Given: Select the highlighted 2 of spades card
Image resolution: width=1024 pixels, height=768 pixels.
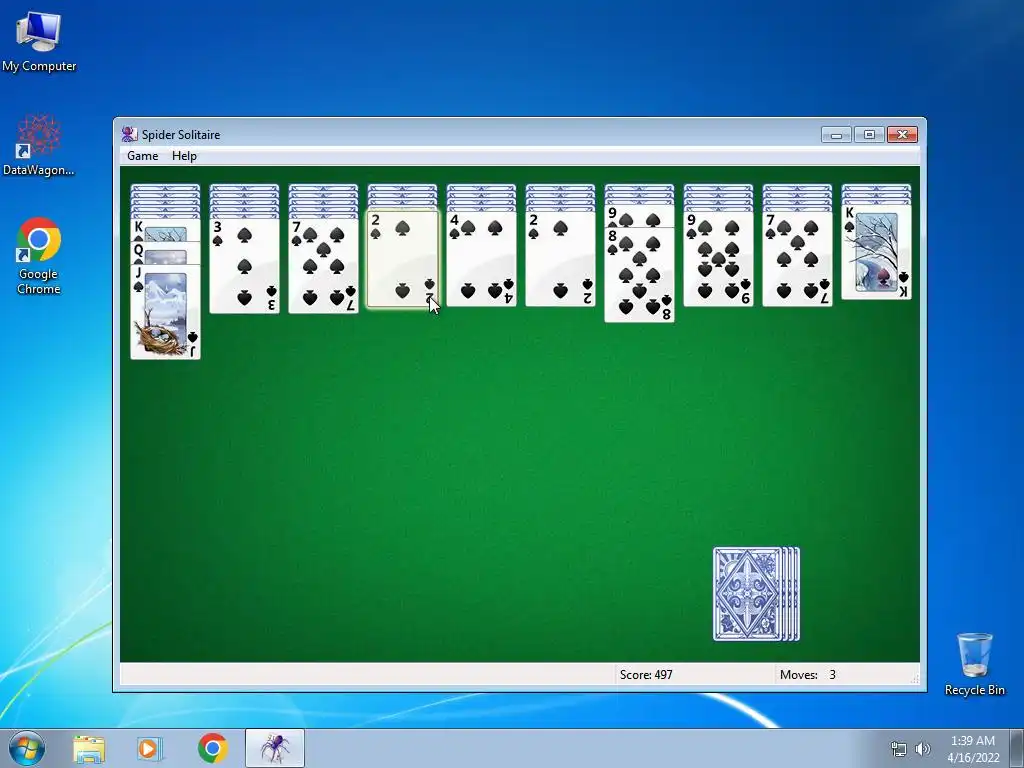Looking at the screenshot, I should point(402,259).
